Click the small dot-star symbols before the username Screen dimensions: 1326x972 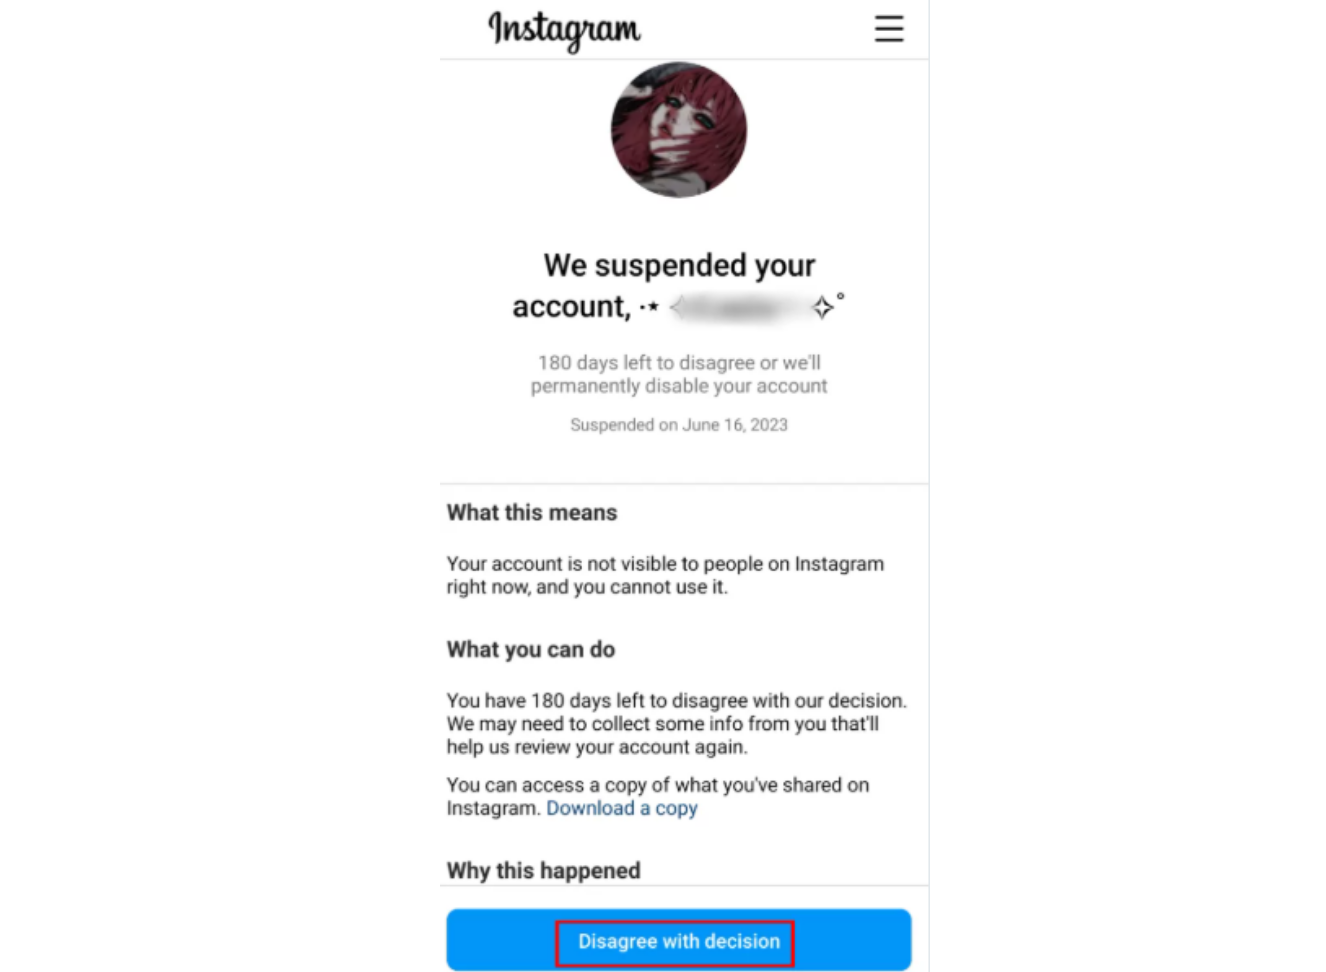point(649,307)
